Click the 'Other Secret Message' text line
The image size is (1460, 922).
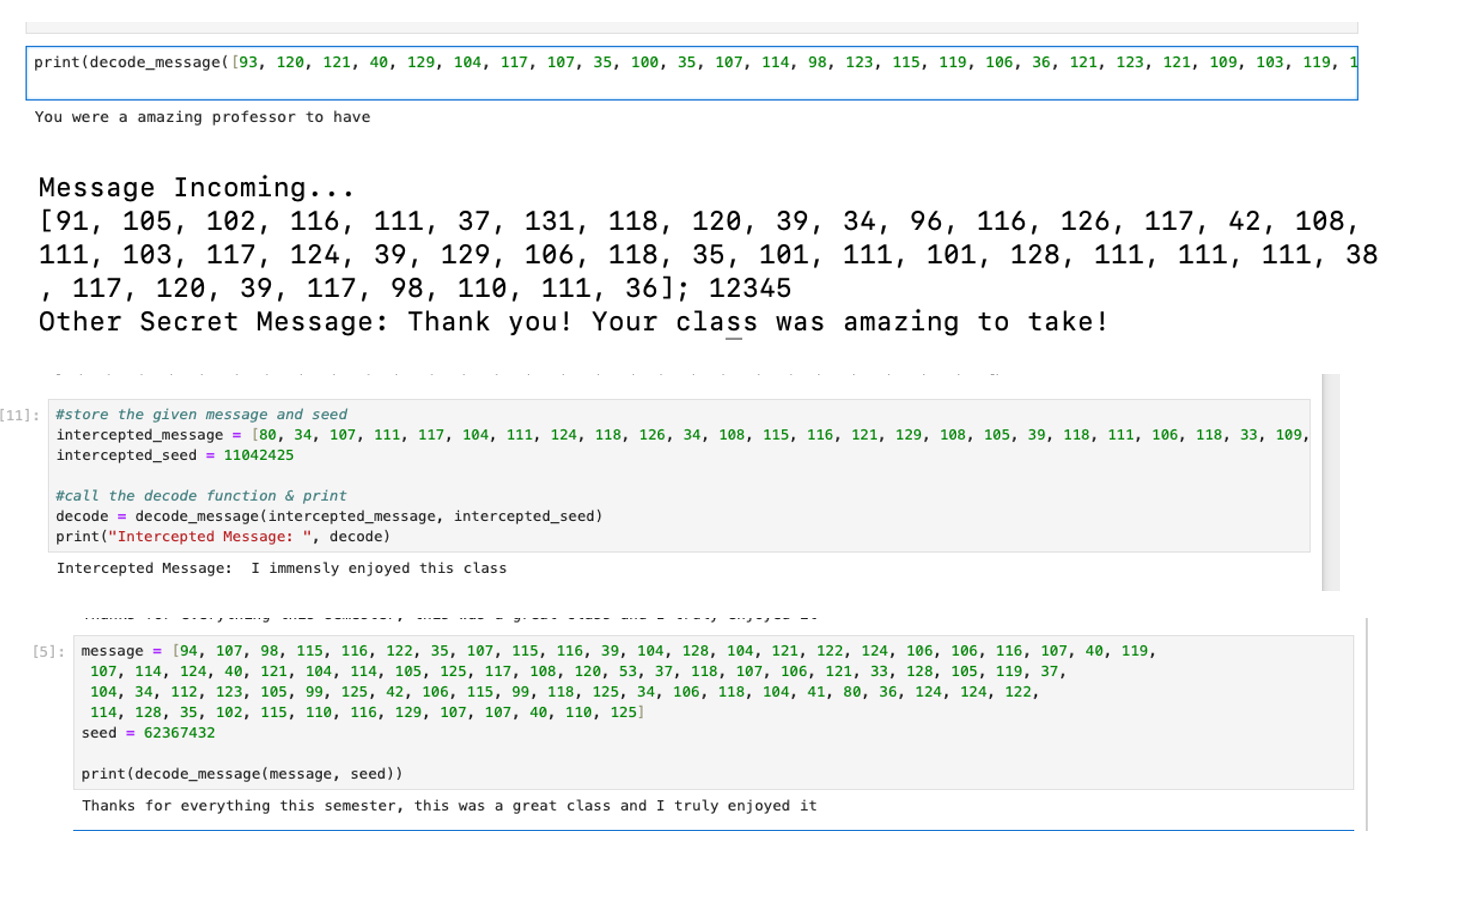click(x=572, y=322)
